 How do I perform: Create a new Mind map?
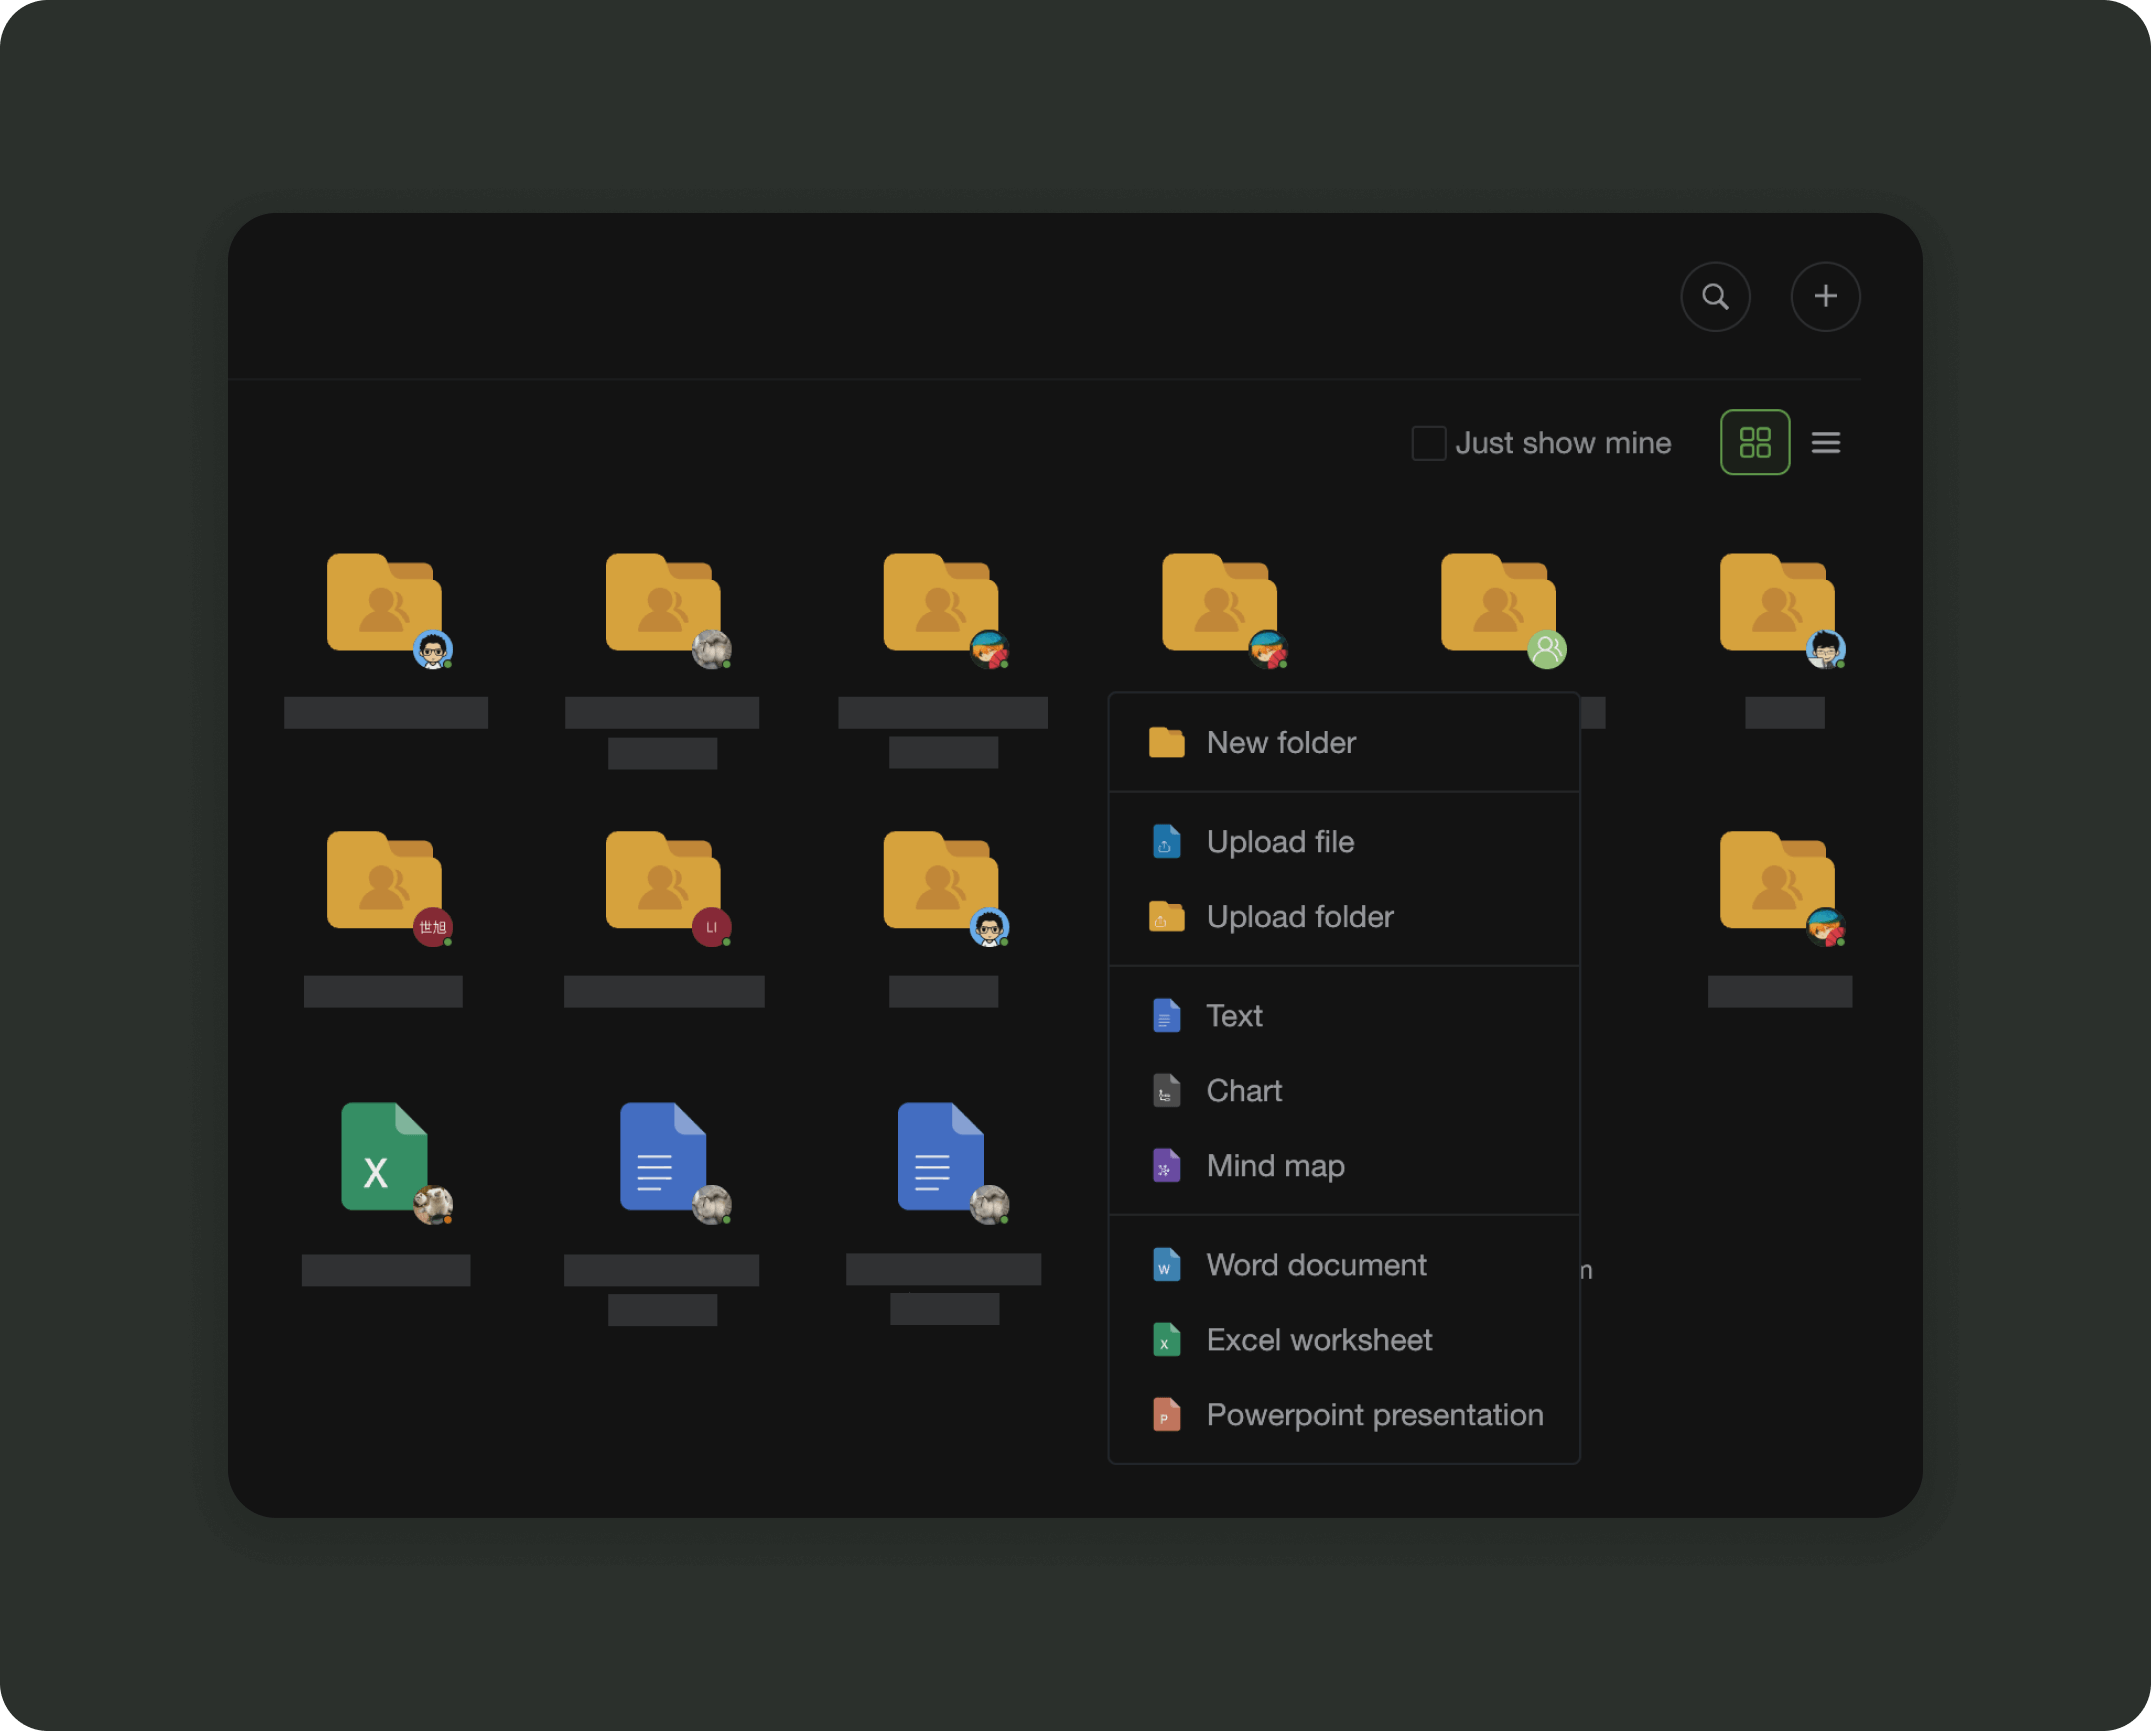click(1275, 1166)
